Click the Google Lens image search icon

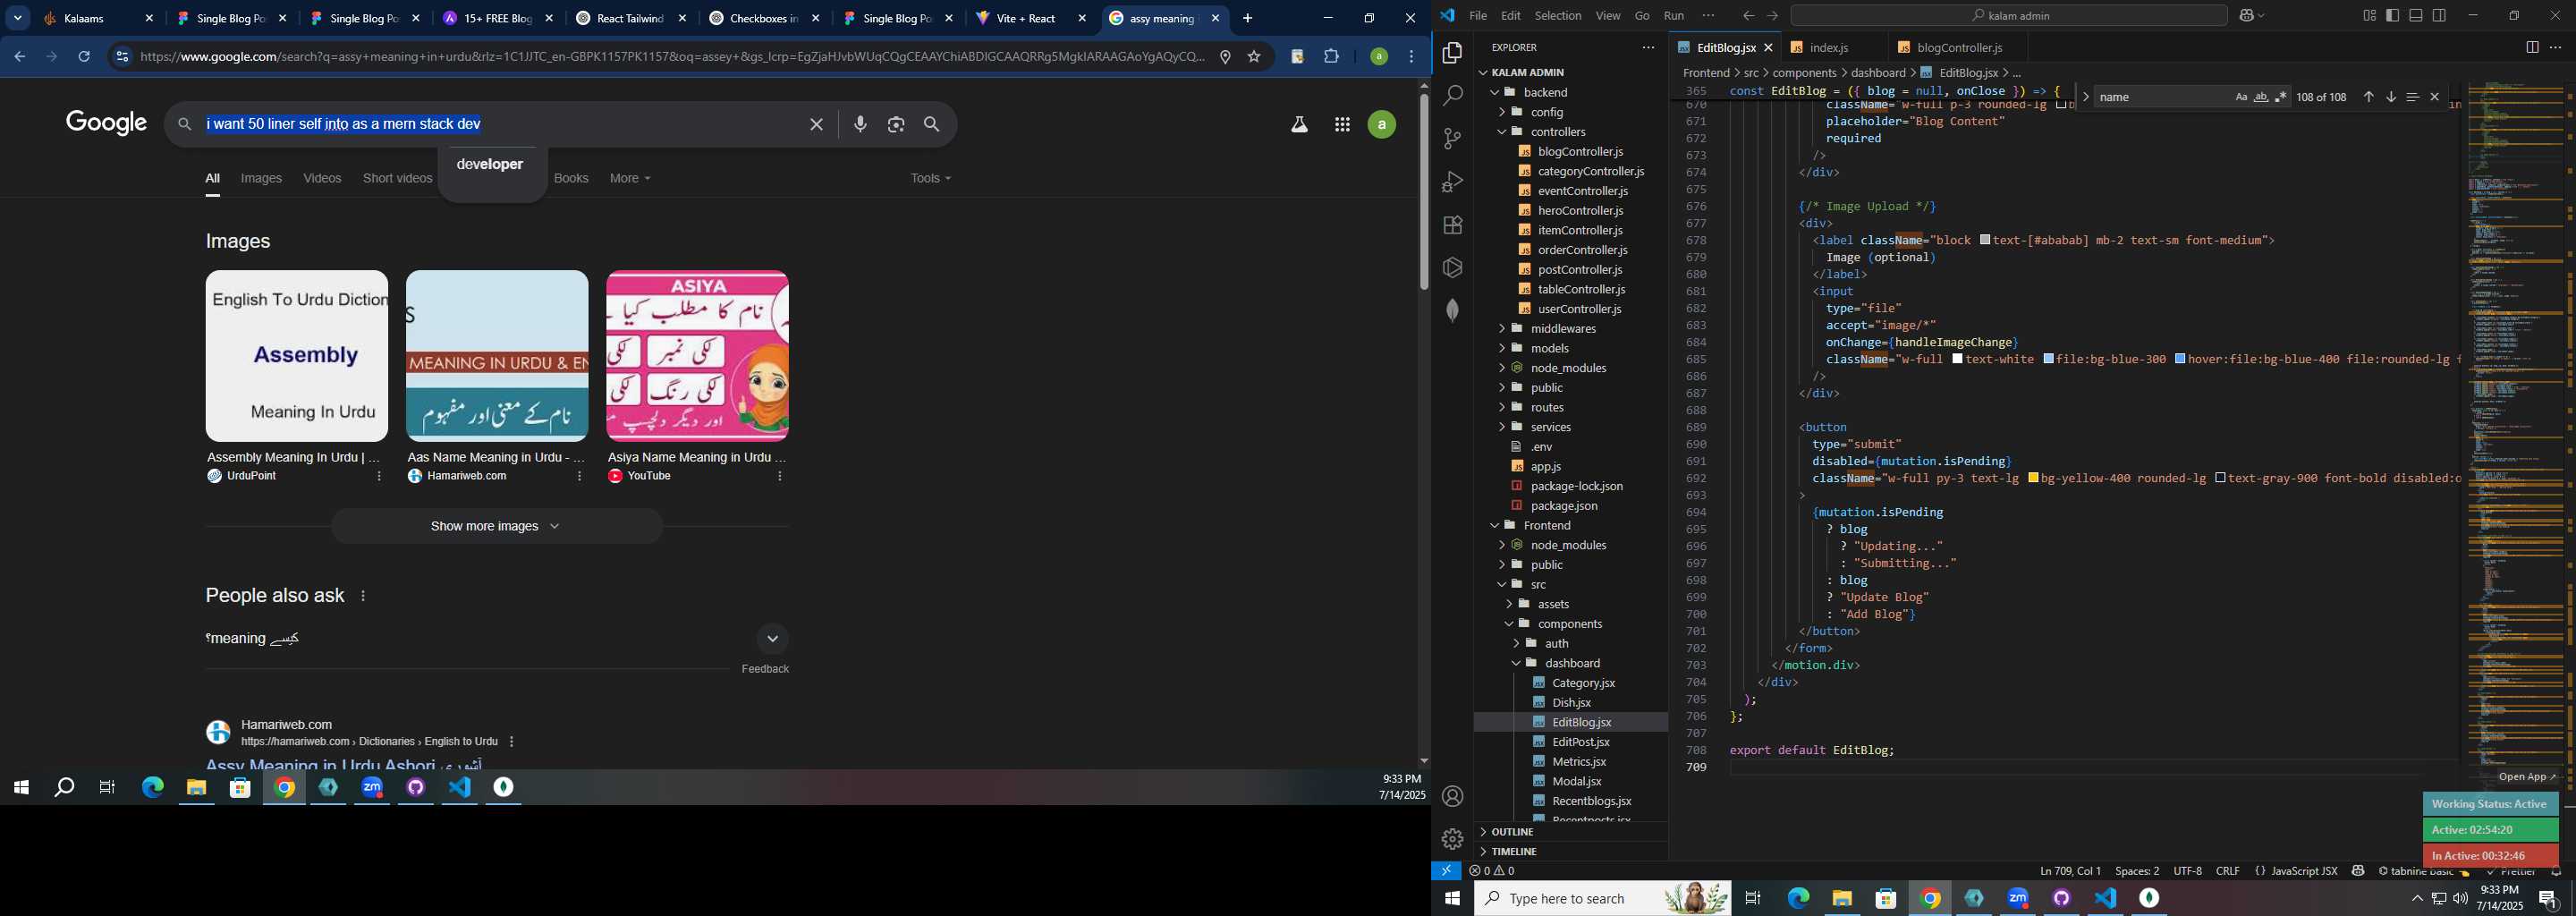896,125
